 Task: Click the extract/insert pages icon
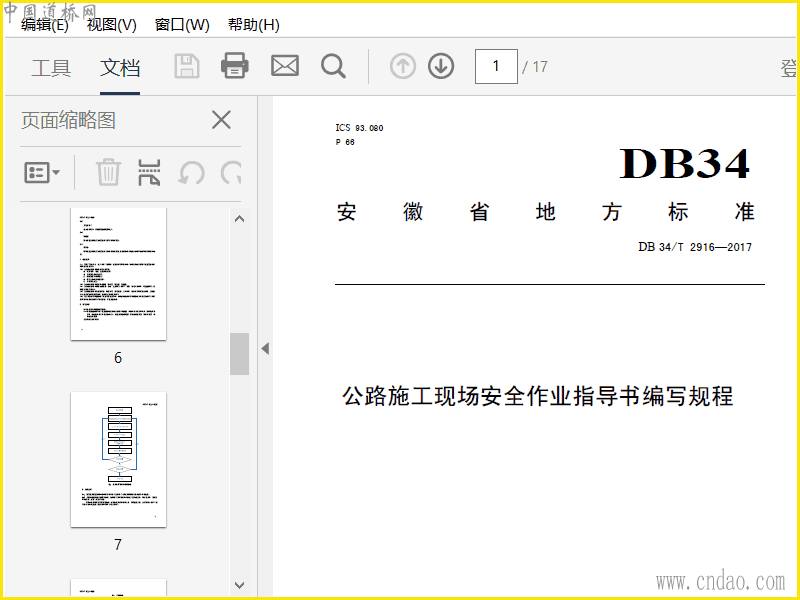[x=149, y=172]
